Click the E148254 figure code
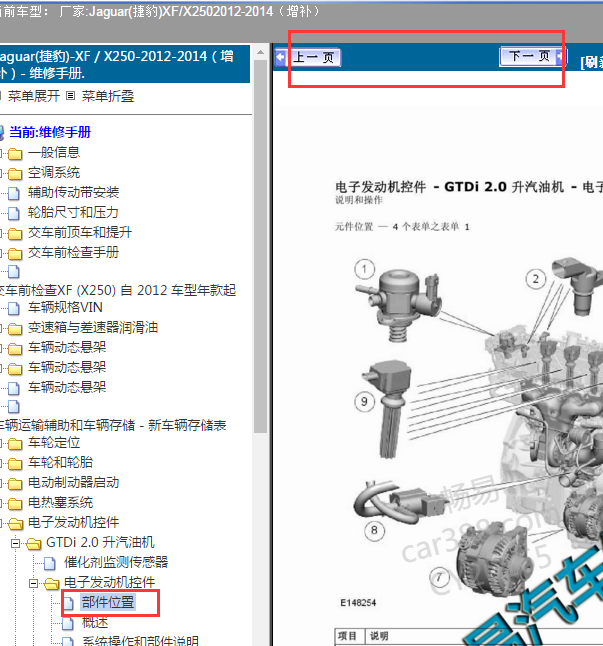 (358, 603)
